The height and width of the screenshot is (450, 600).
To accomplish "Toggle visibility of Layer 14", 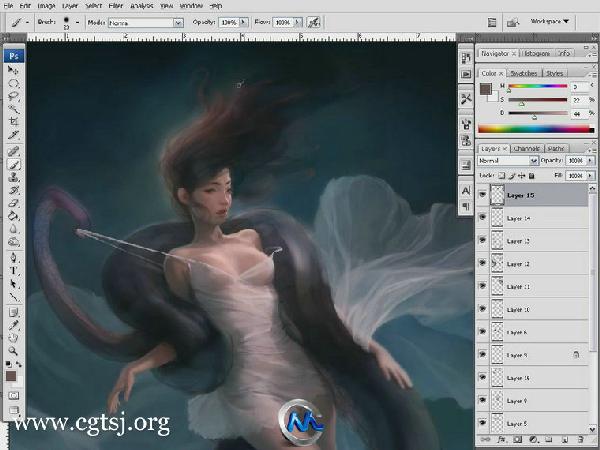I will [x=485, y=218].
